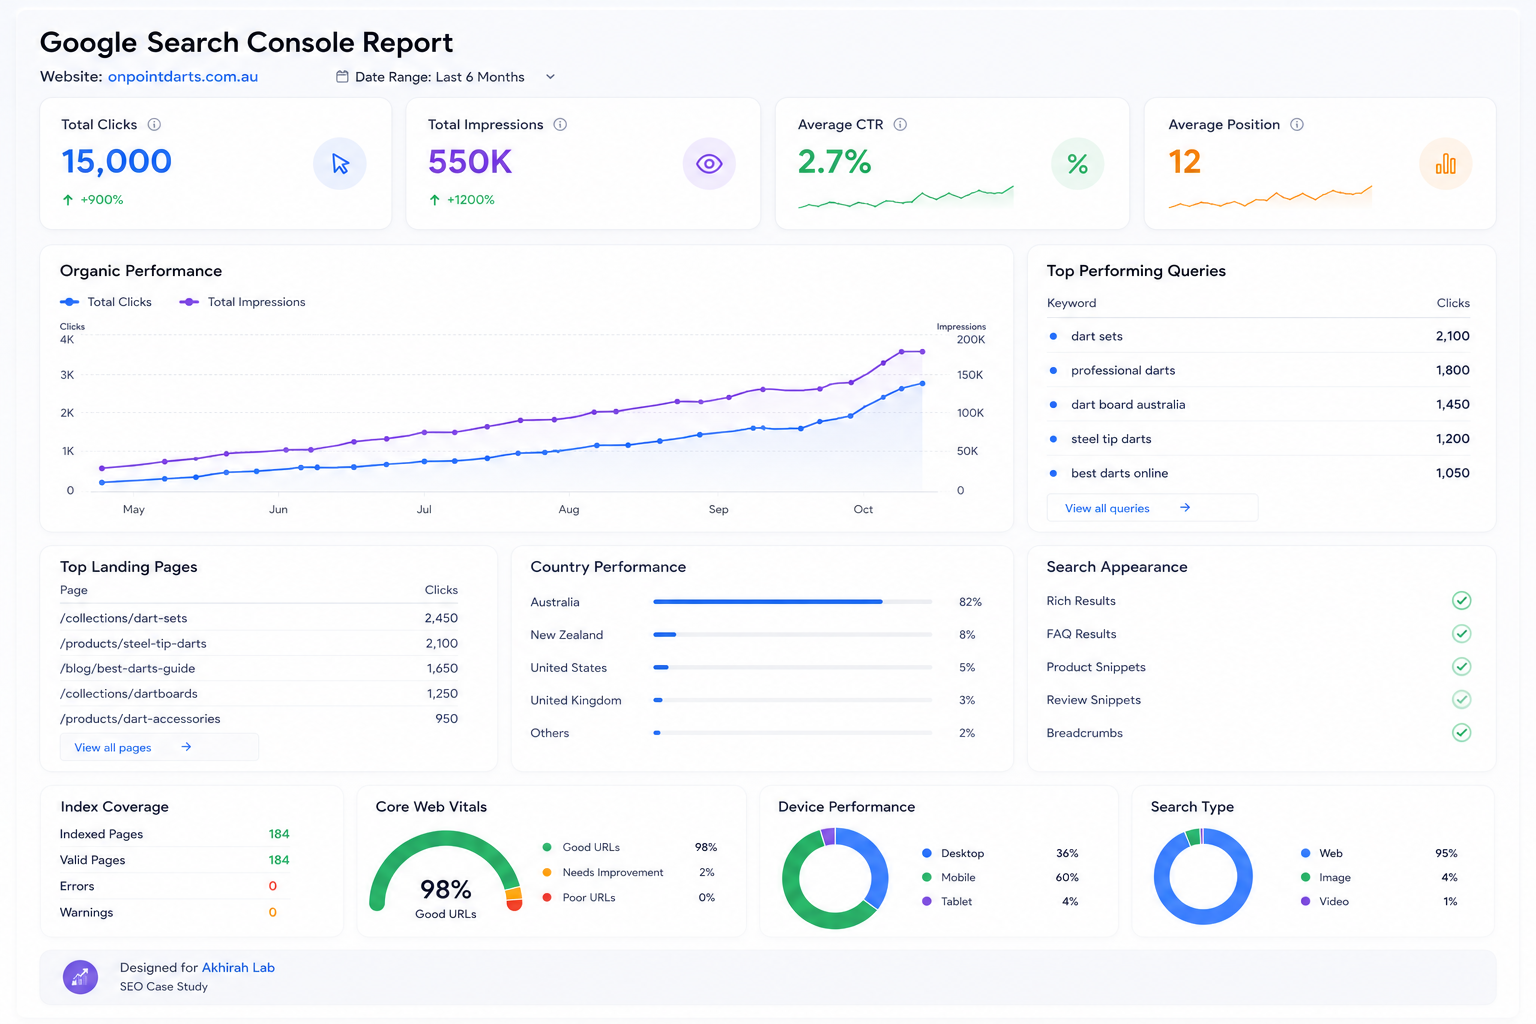Click the Device Performance donut chart

[835, 878]
